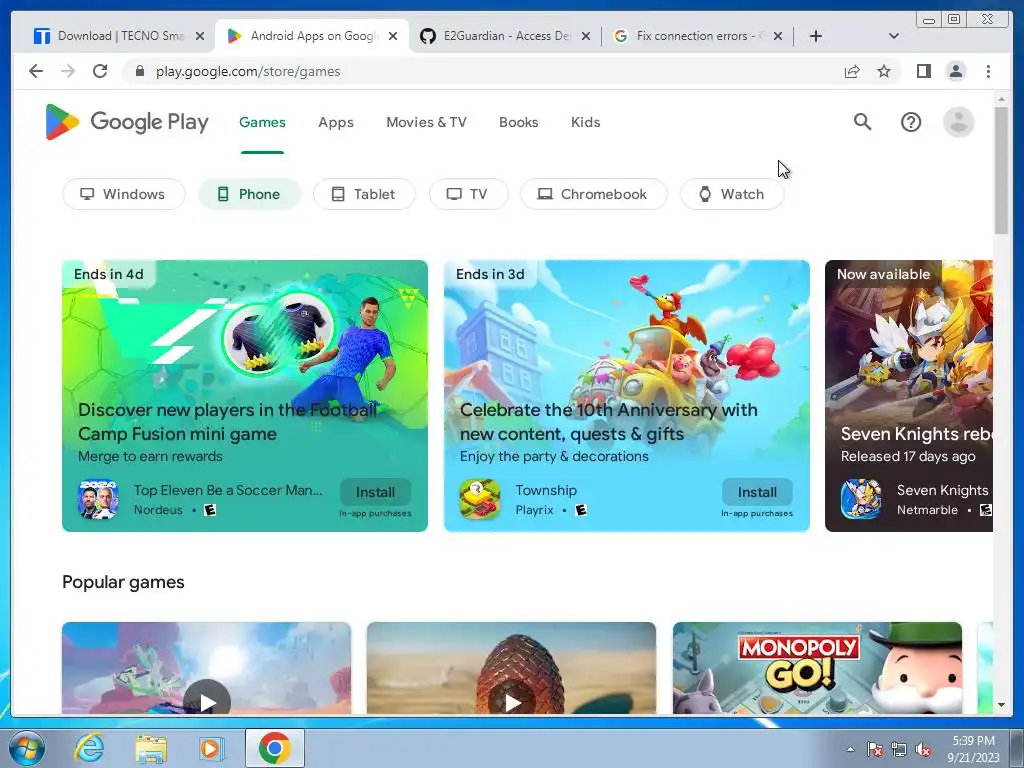1024x768 pixels.
Task: Select the Phone device filter chip
Action: [249, 194]
